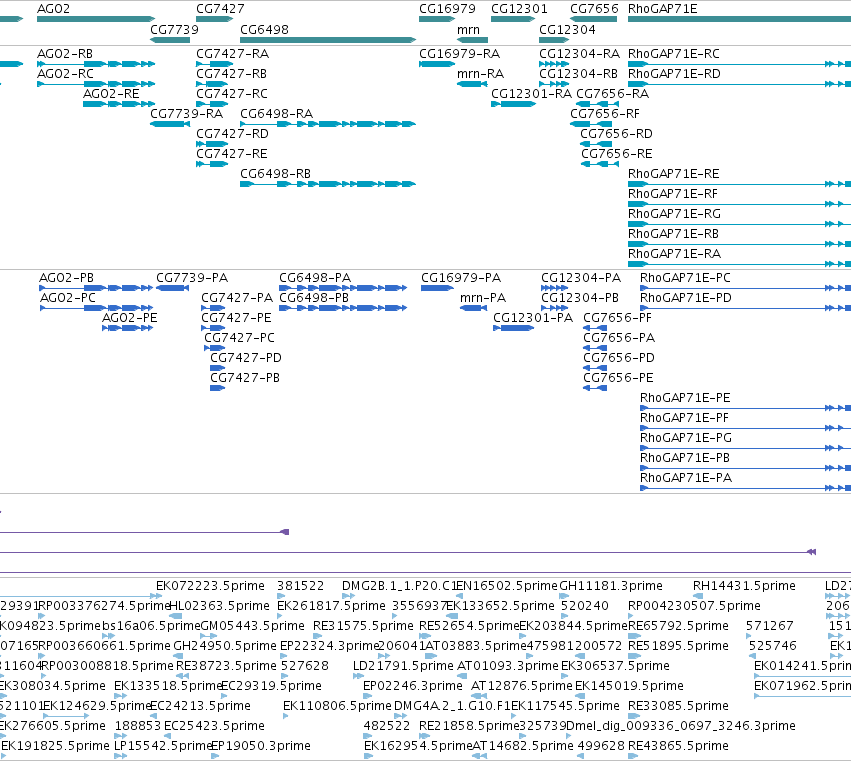The image size is (851, 761).
Task: Click EST LD21791.5prime
Action: 403,666
